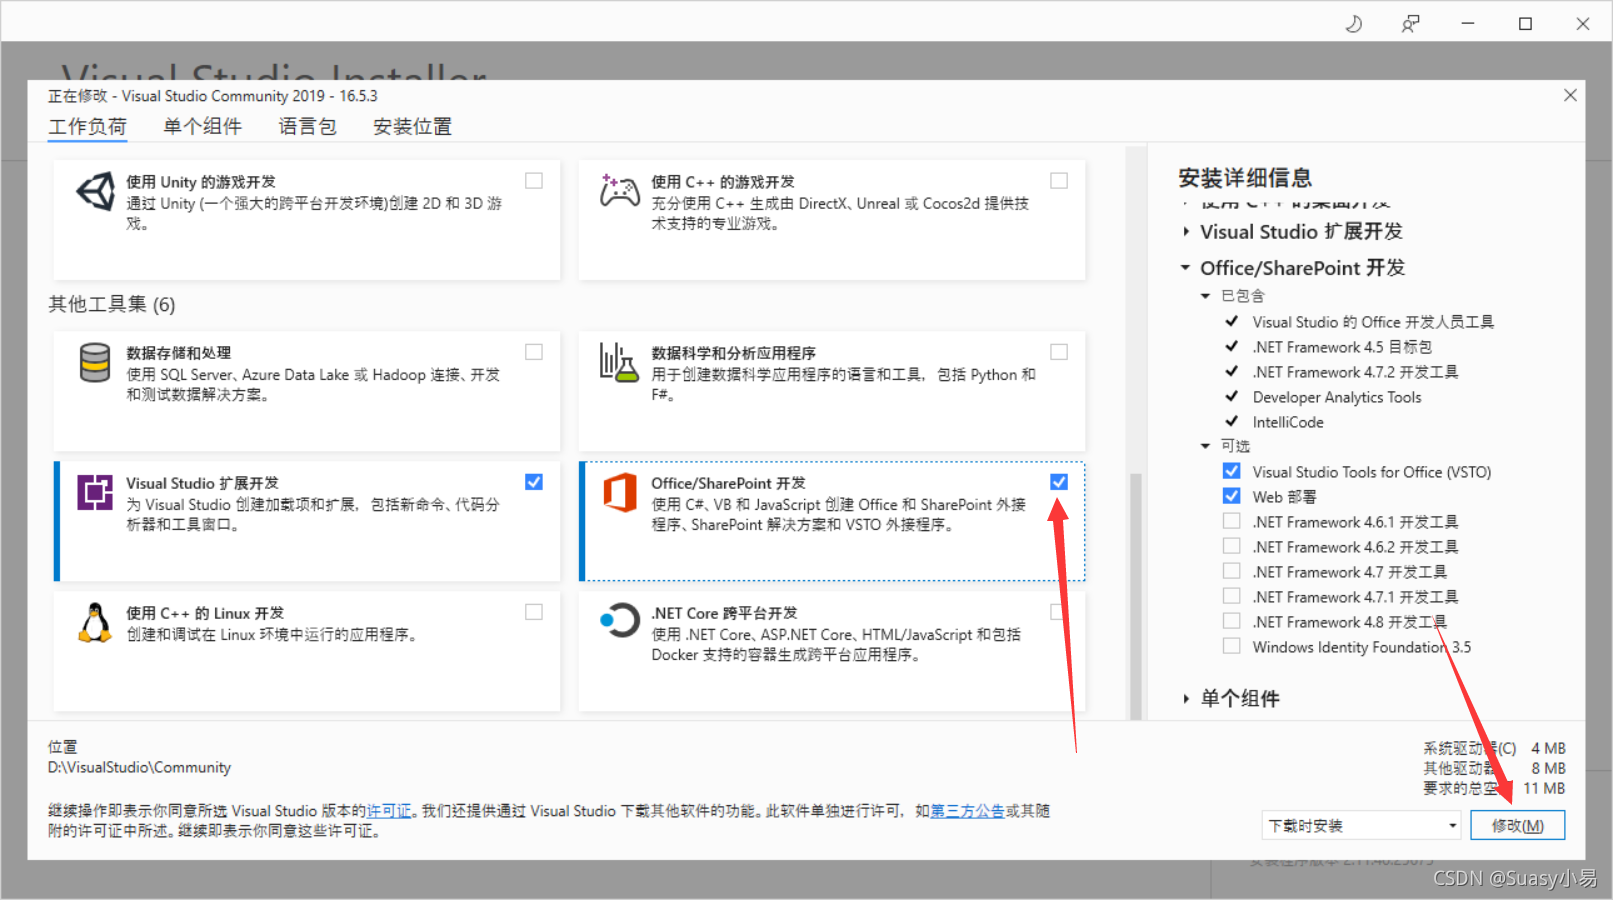Click .NET Framework 4.7.2 开发工具 item
The width and height of the screenshot is (1613, 900).
(x=1356, y=372)
